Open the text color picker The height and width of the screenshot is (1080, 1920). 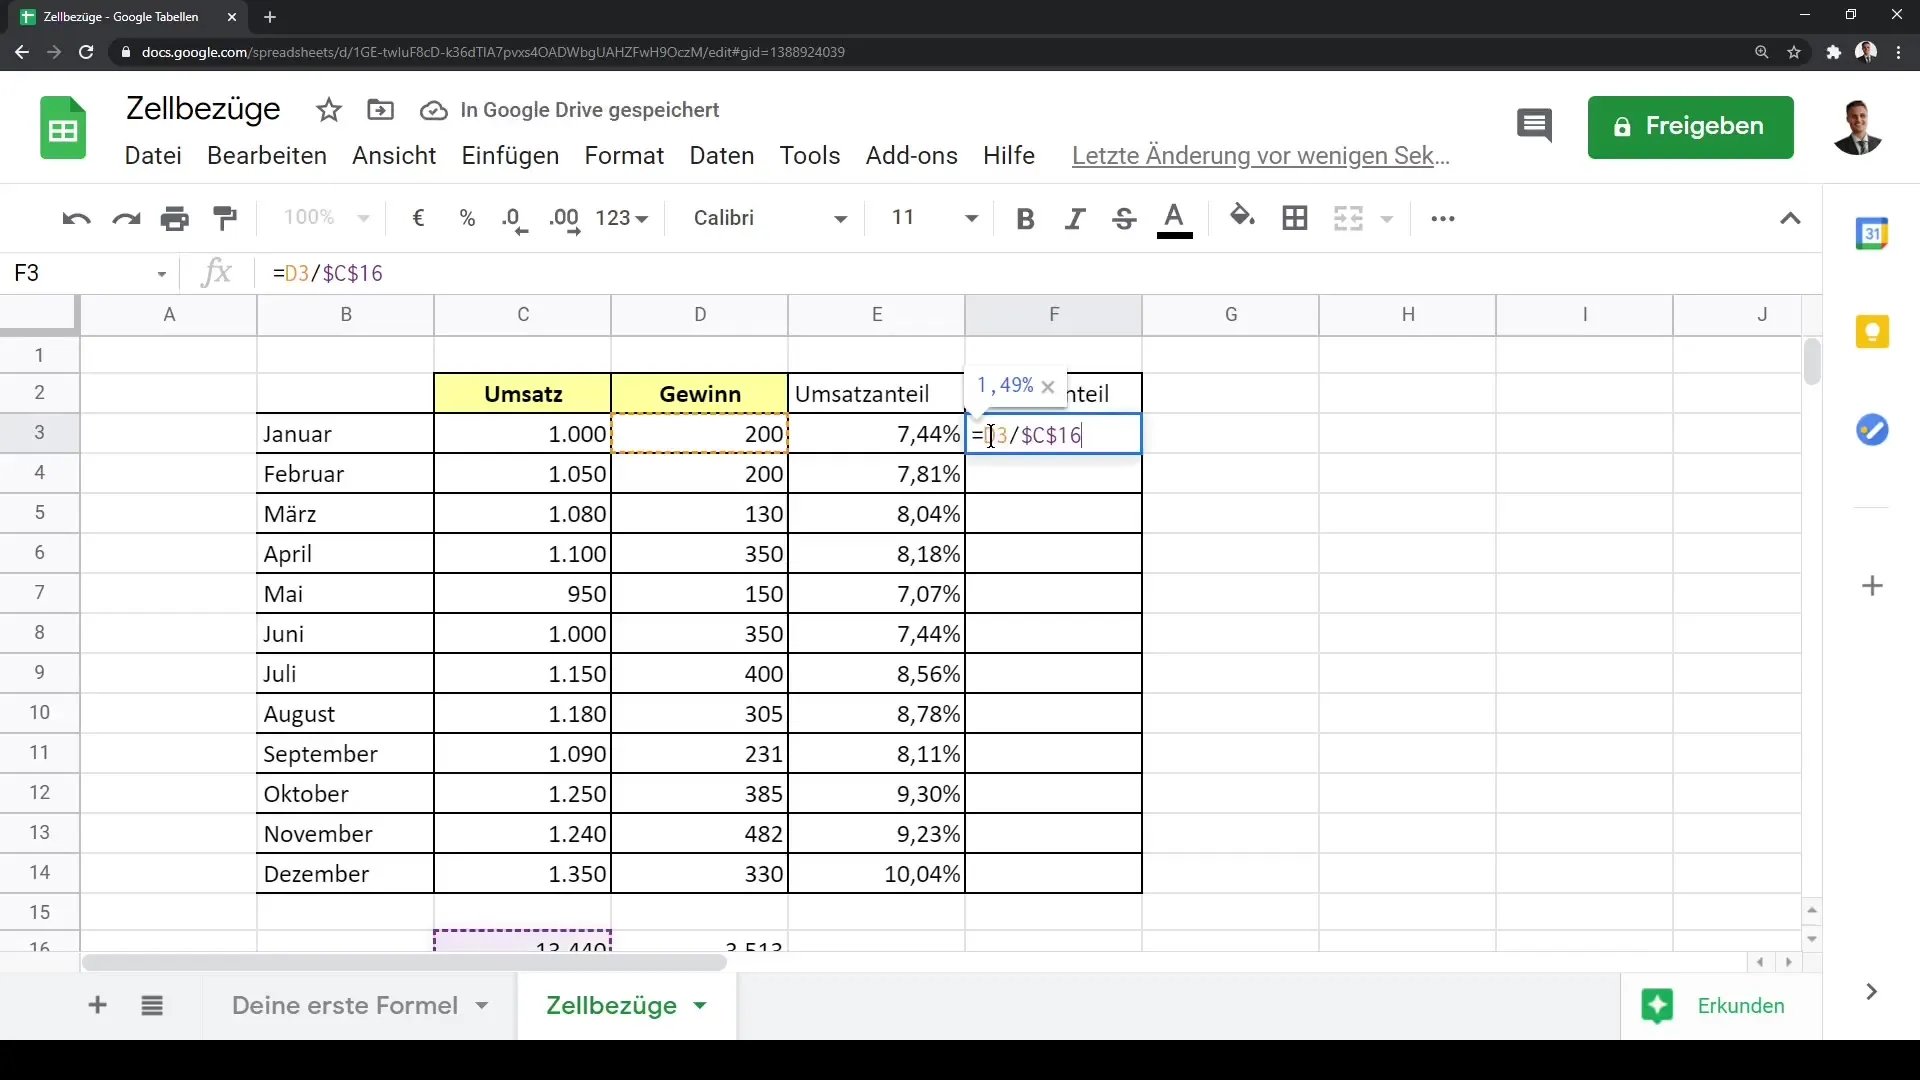click(1175, 219)
